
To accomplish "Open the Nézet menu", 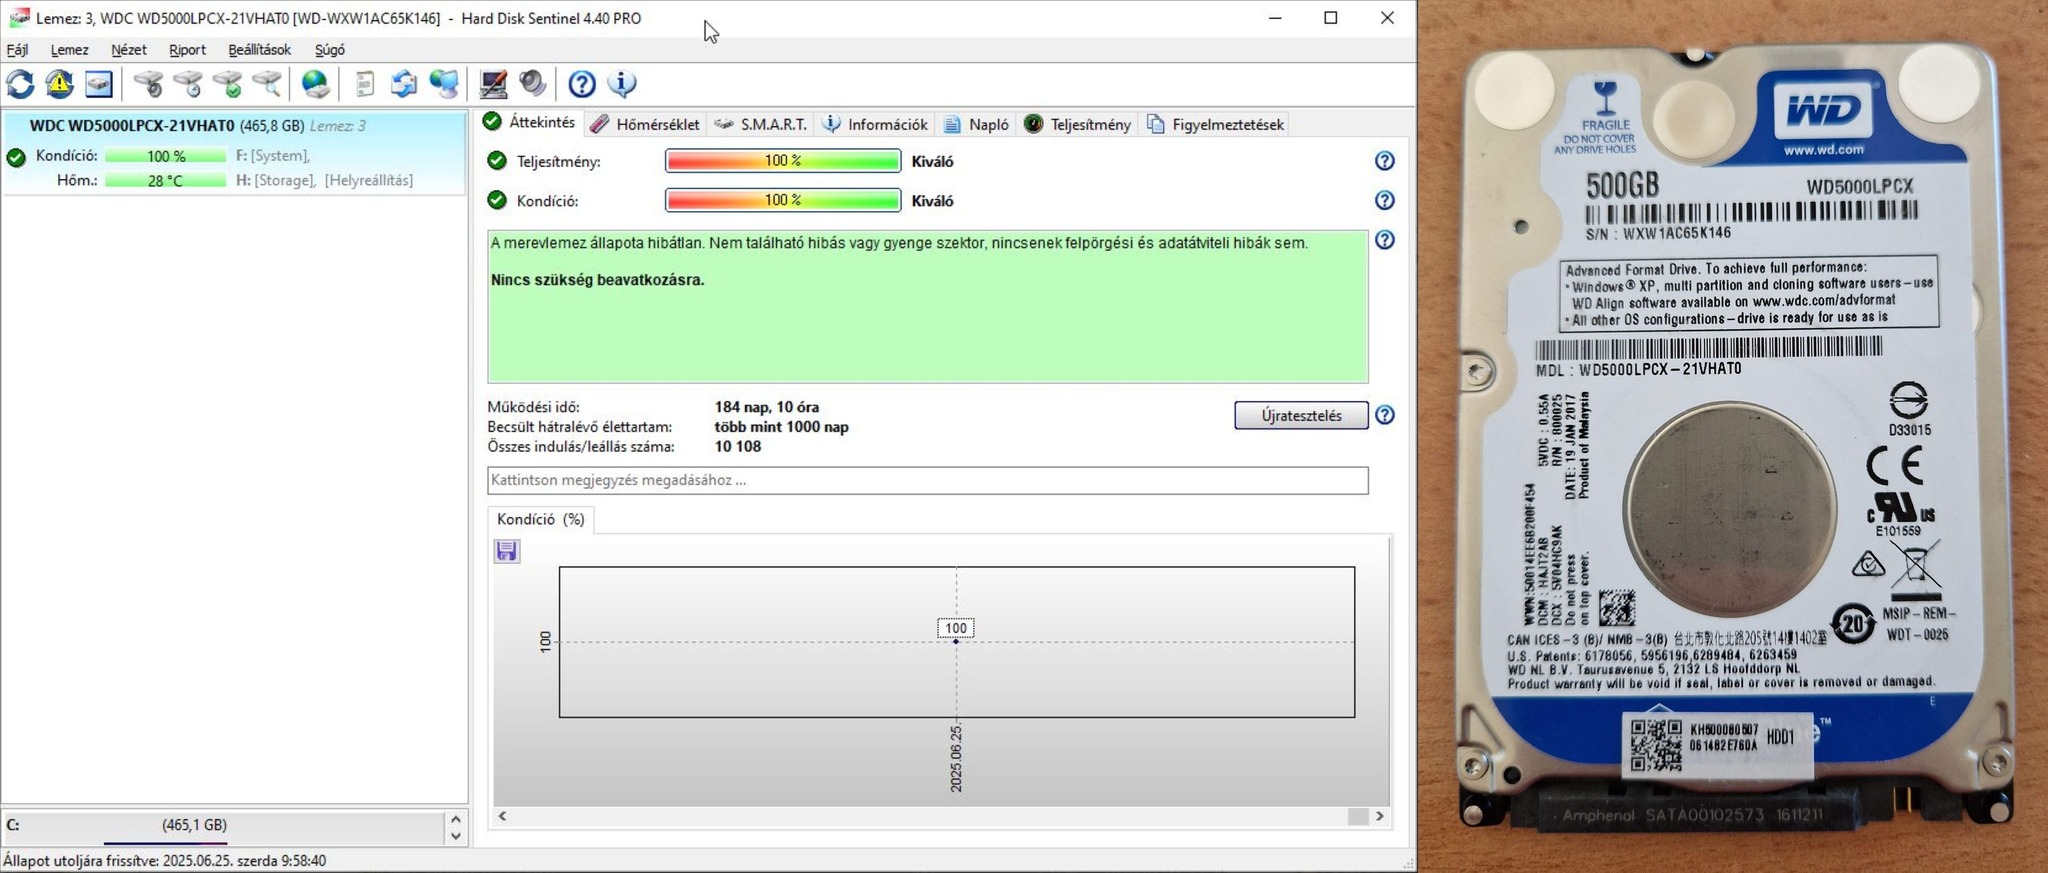I will click(x=129, y=49).
